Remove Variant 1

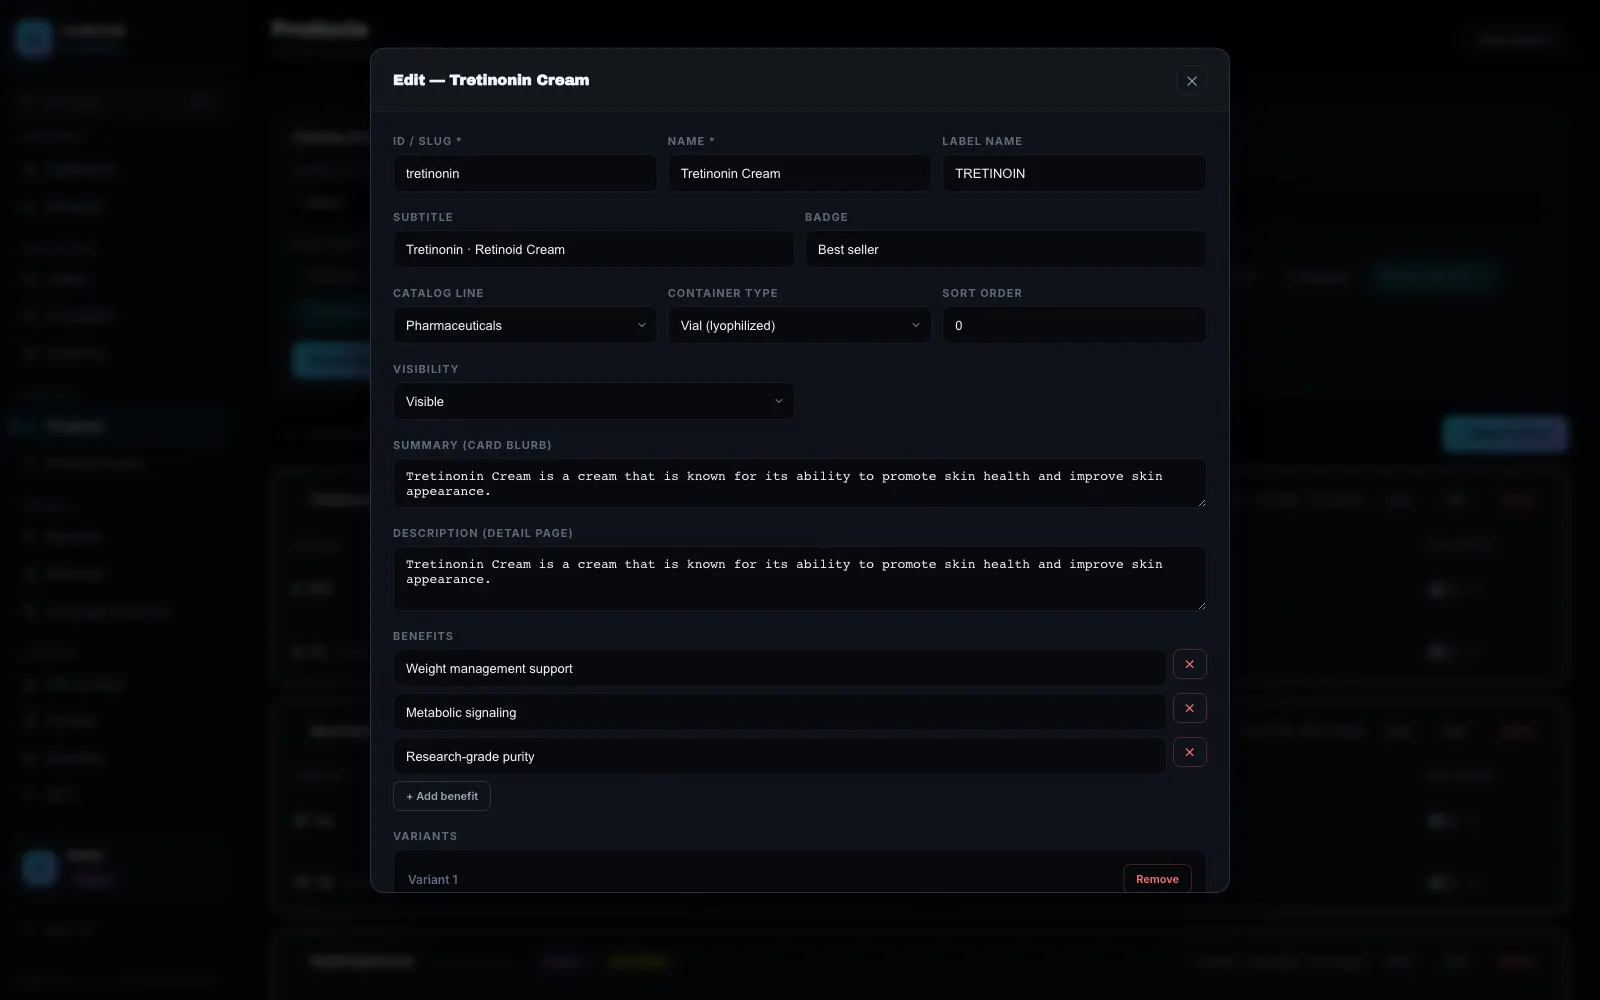point(1157,879)
